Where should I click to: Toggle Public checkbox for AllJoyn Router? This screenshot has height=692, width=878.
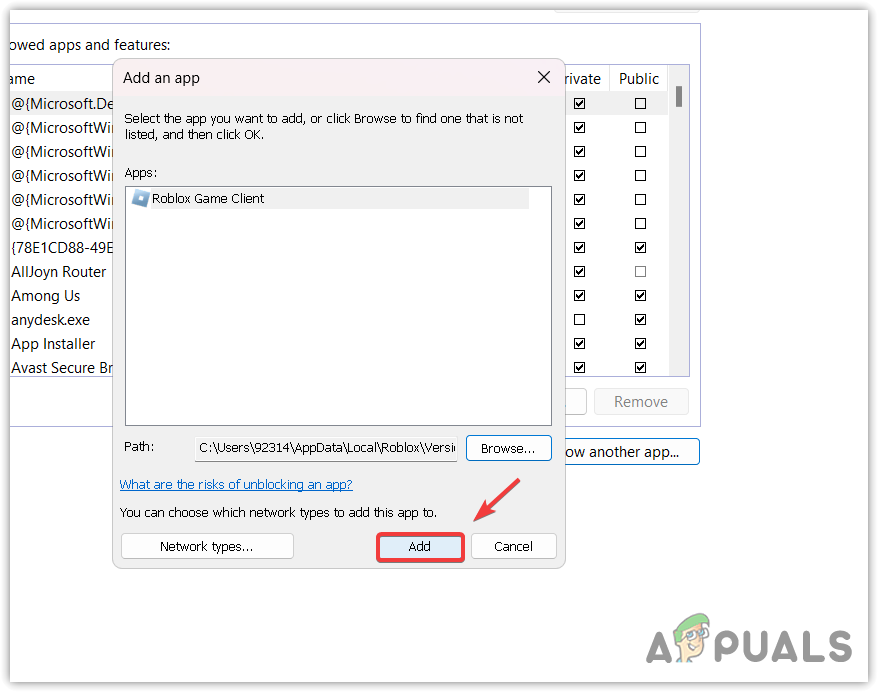[640, 272]
